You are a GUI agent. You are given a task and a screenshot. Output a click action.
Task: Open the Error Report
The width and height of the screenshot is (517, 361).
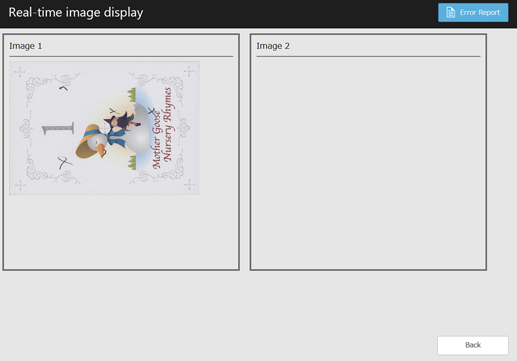pyautogui.click(x=473, y=13)
